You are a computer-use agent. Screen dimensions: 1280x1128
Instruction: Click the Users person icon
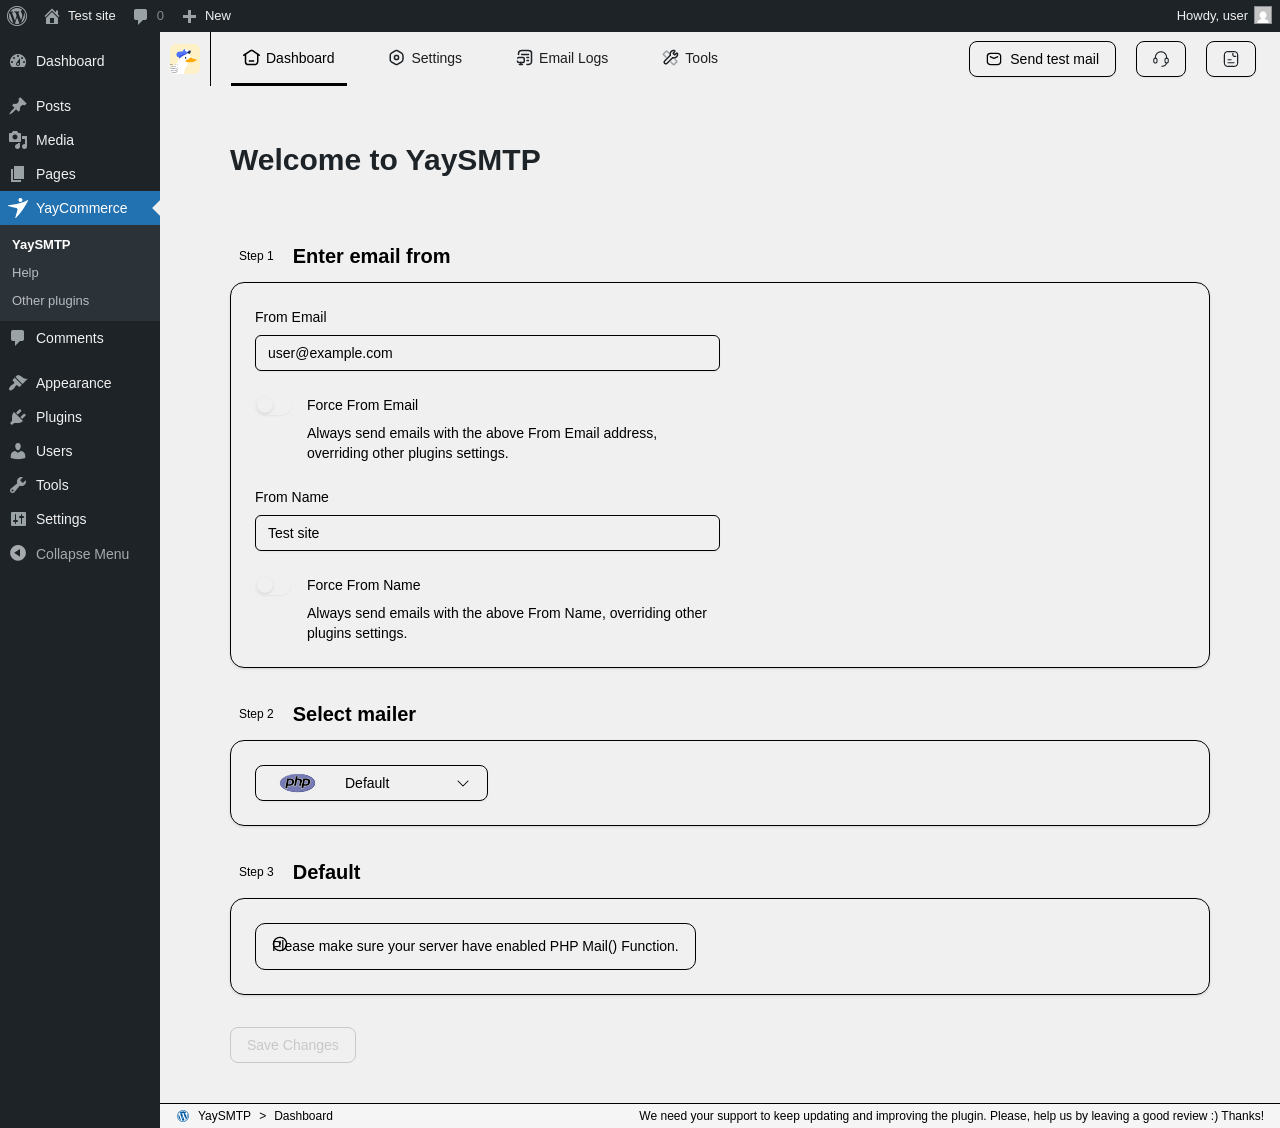pos(18,451)
